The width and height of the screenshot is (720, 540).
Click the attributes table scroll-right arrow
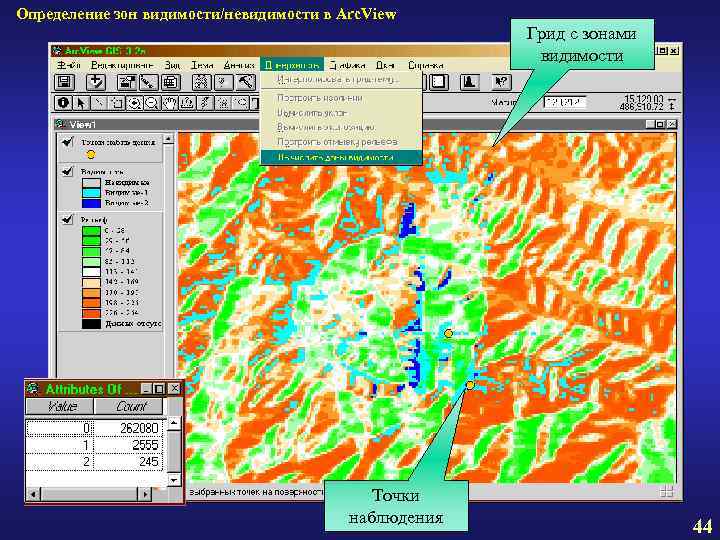[145, 495]
